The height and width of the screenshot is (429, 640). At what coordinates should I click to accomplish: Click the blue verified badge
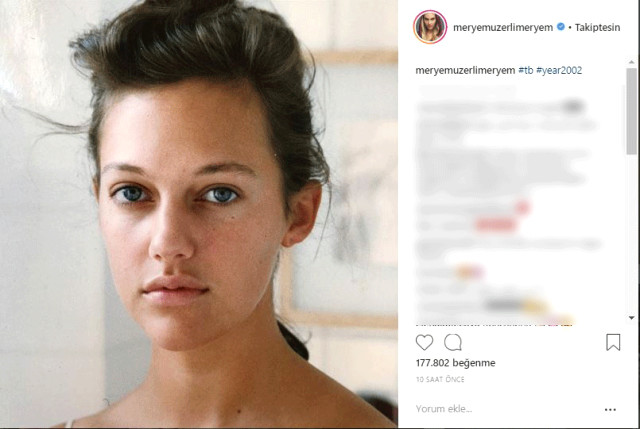click(561, 27)
